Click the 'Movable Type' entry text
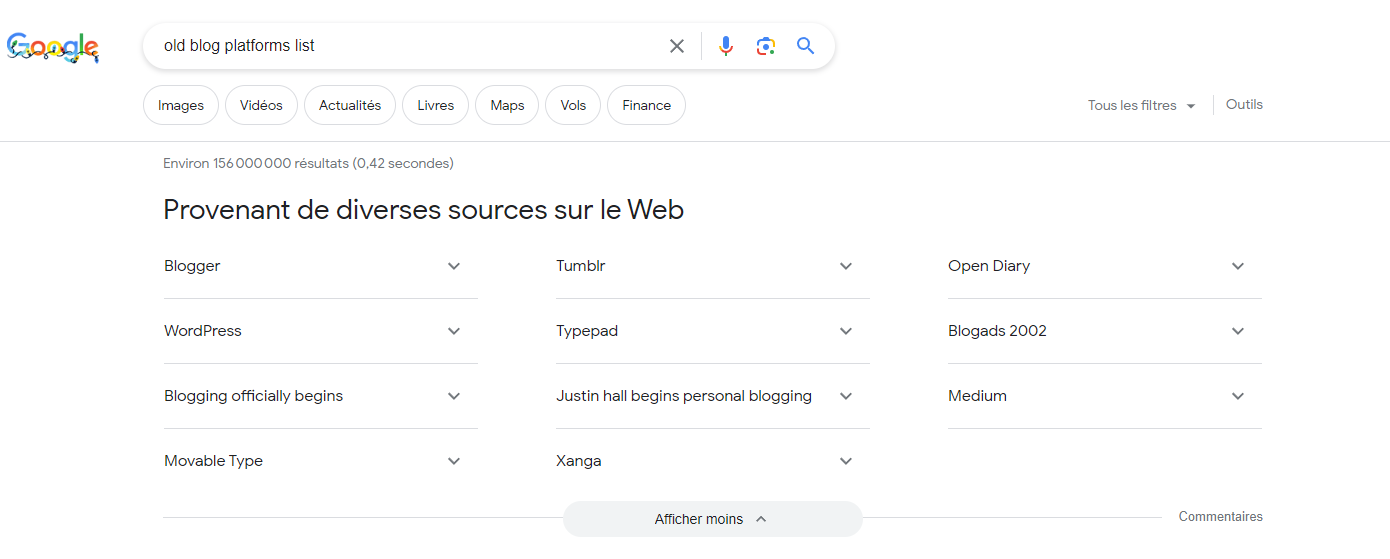The height and width of the screenshot is (559, 1390). coord(213,461)
